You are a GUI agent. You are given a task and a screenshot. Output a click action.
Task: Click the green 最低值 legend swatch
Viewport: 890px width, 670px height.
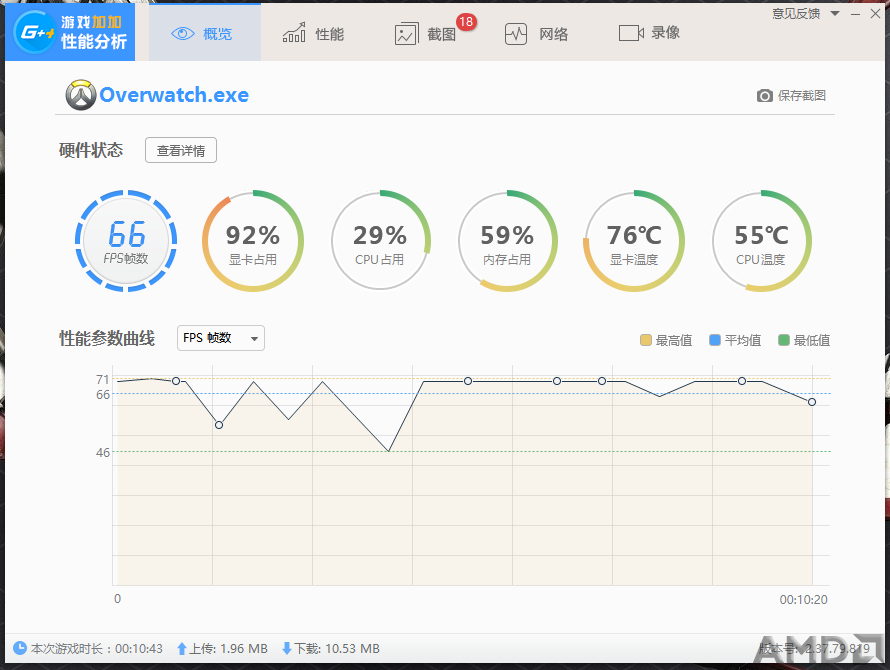coord(784,340)
